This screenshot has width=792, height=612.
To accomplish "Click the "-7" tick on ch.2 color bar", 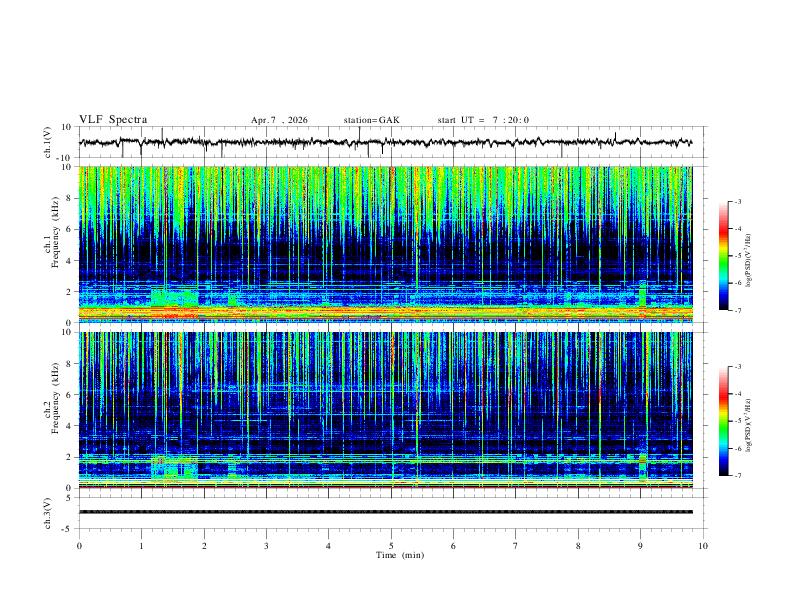I will pyautogui.click(x=738, y=476).
